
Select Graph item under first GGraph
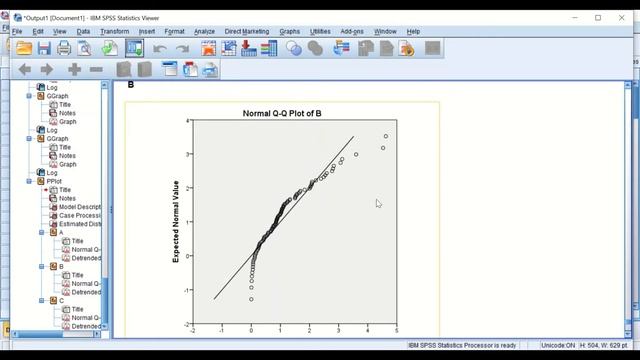63,122
